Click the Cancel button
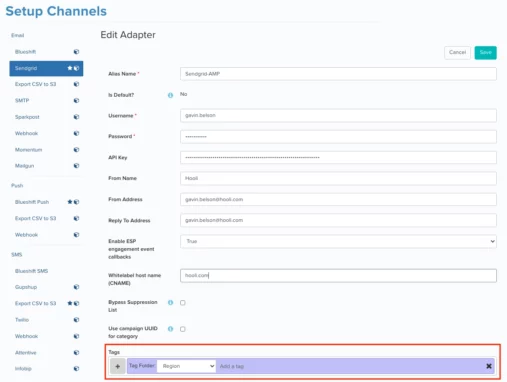Viewport: 507px width, 382px height. pyautogui.click(x=457, y=53)
